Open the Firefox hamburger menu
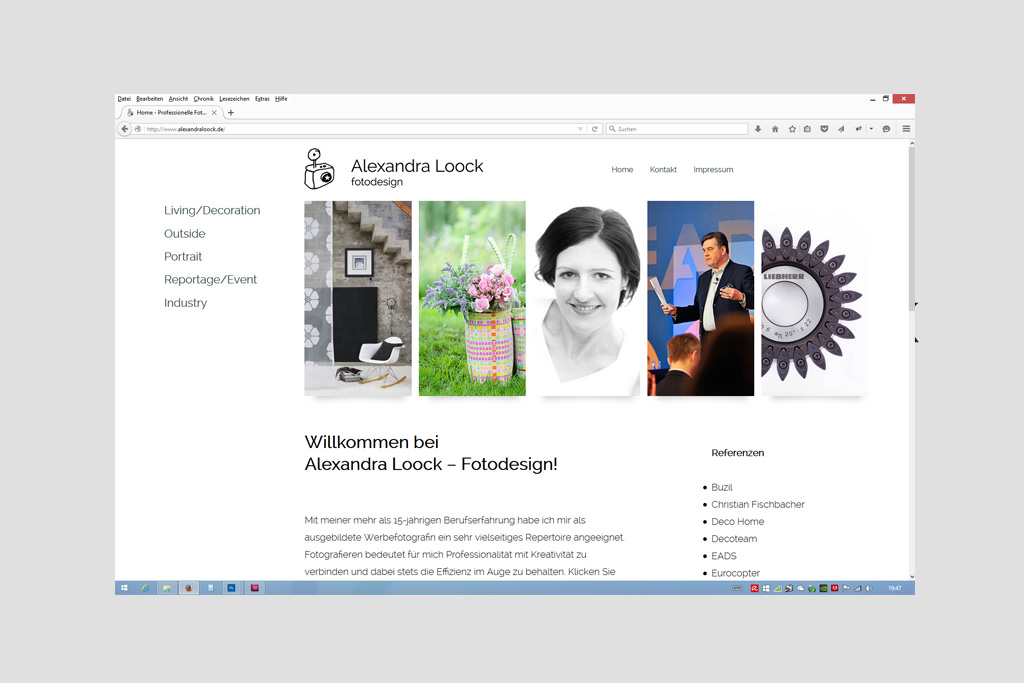 tap(906, 129)
